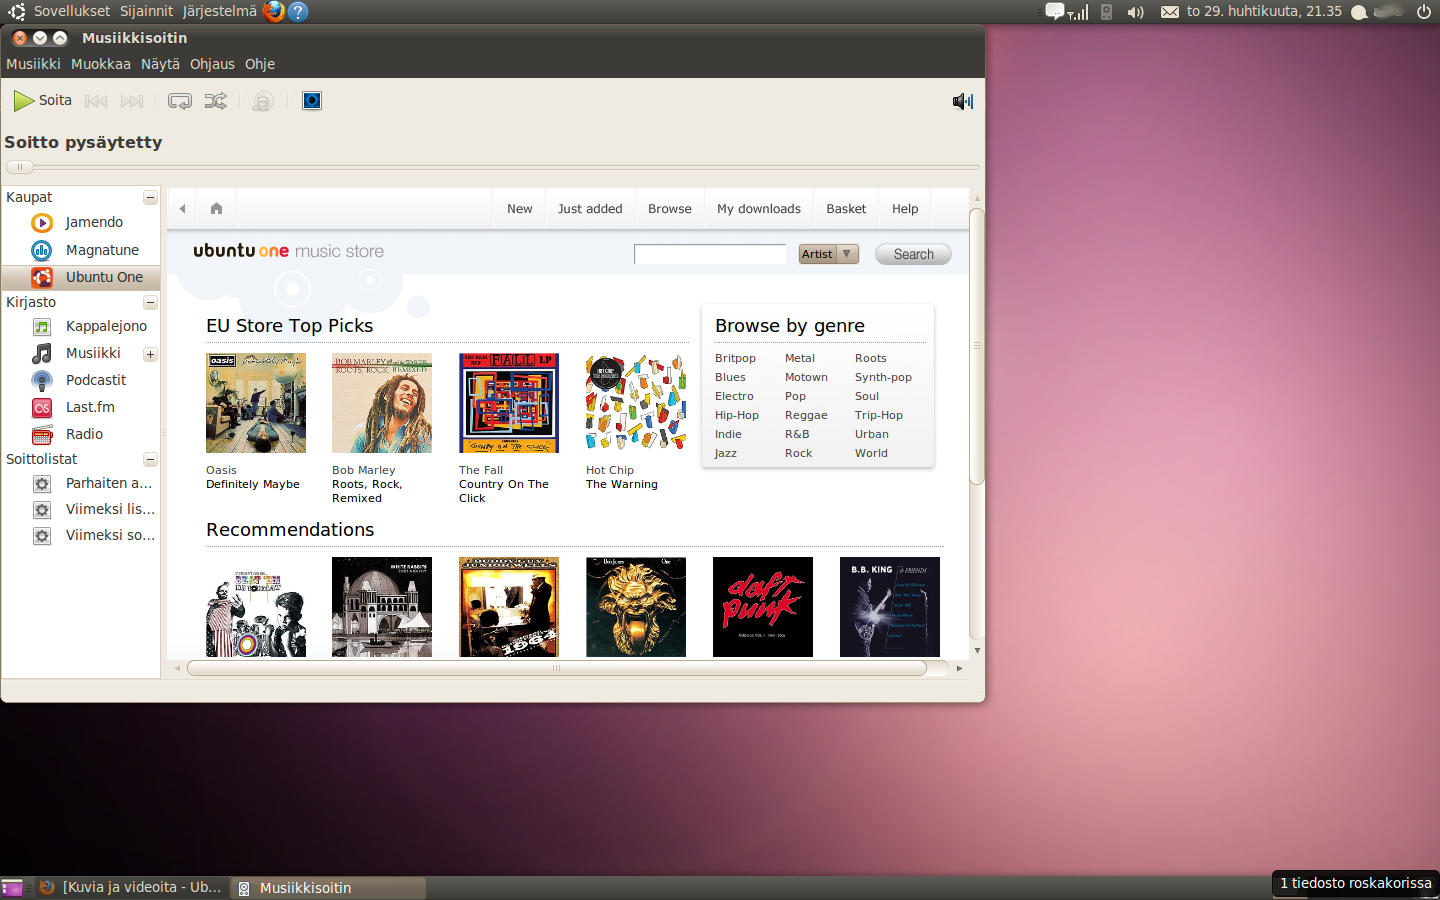Screen dimensions: 1440x900
Task: Expand the Musiikki library entry
Action: (150, 354)
